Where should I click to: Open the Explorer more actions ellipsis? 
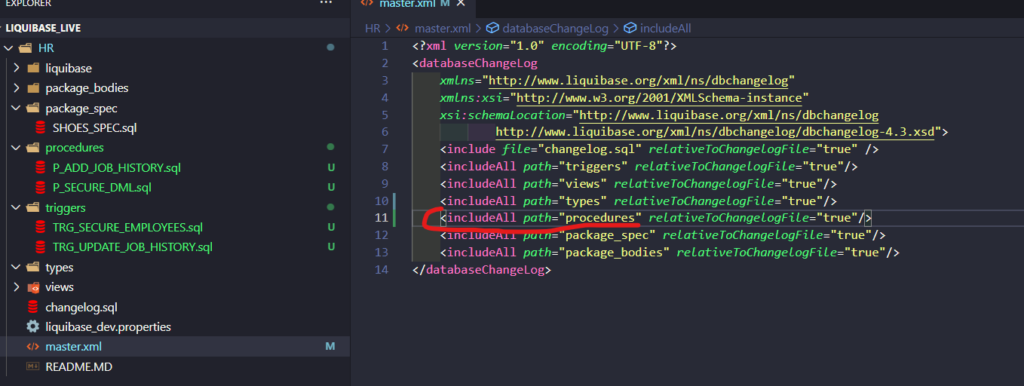tap(326, 3)
